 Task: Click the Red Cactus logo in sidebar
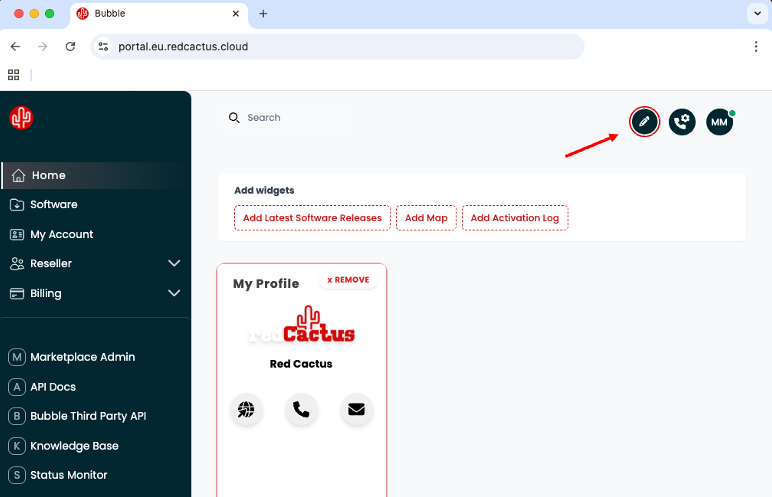[x=21, y=118]
